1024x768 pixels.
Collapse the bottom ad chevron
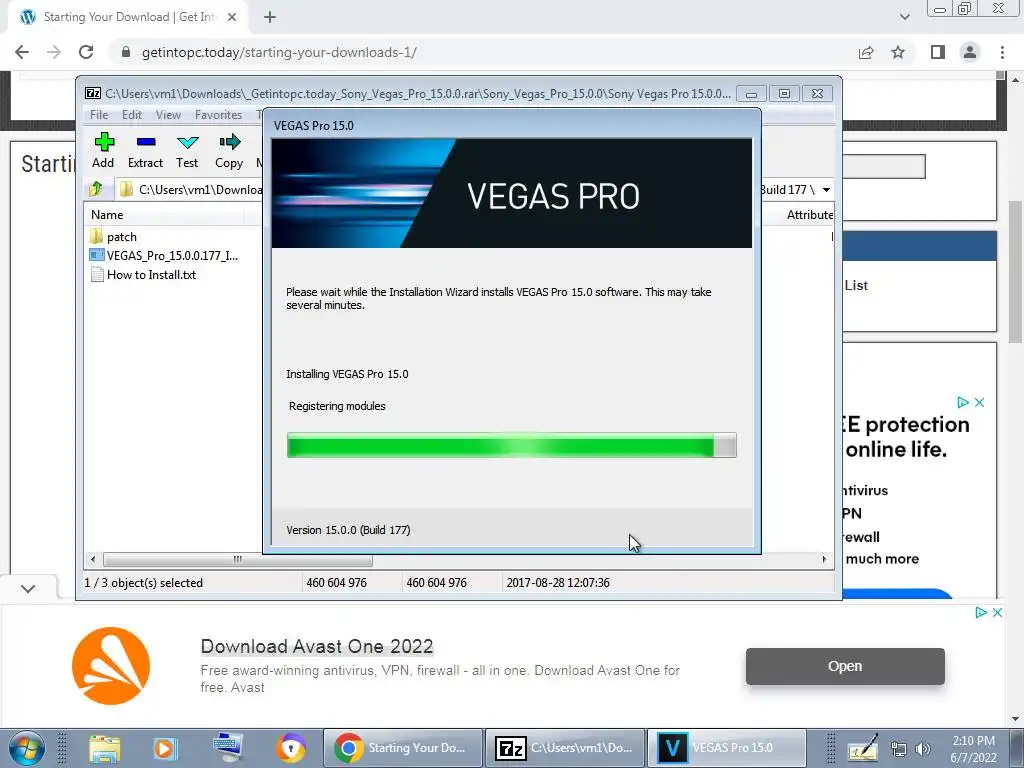tap(28, 589)
